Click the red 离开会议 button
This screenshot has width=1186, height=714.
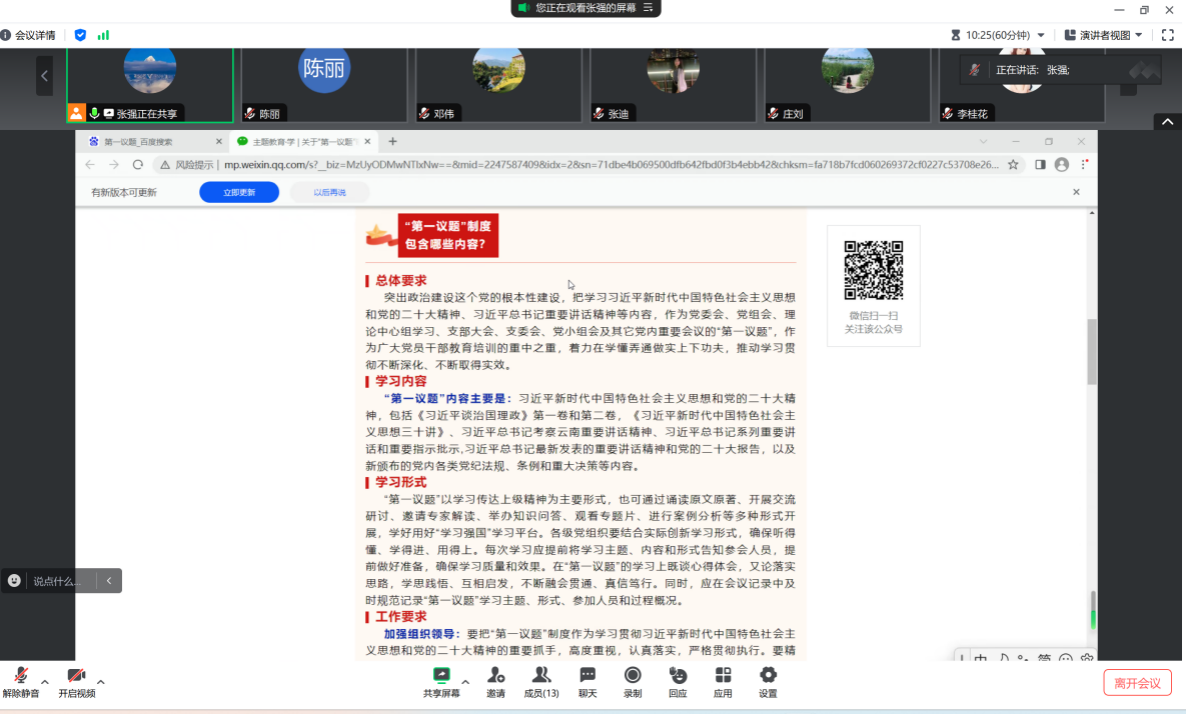coord(1137,683)
